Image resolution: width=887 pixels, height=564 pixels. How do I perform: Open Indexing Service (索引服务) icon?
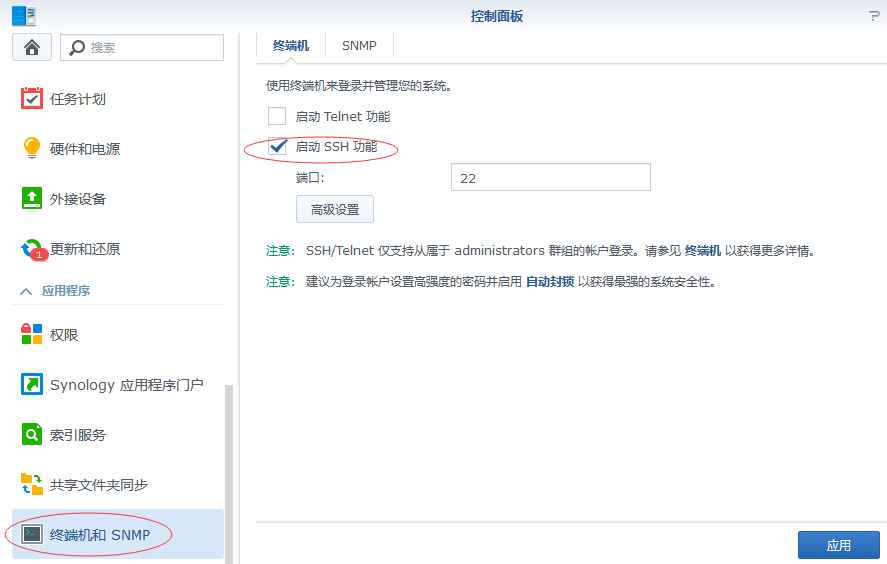32,434
